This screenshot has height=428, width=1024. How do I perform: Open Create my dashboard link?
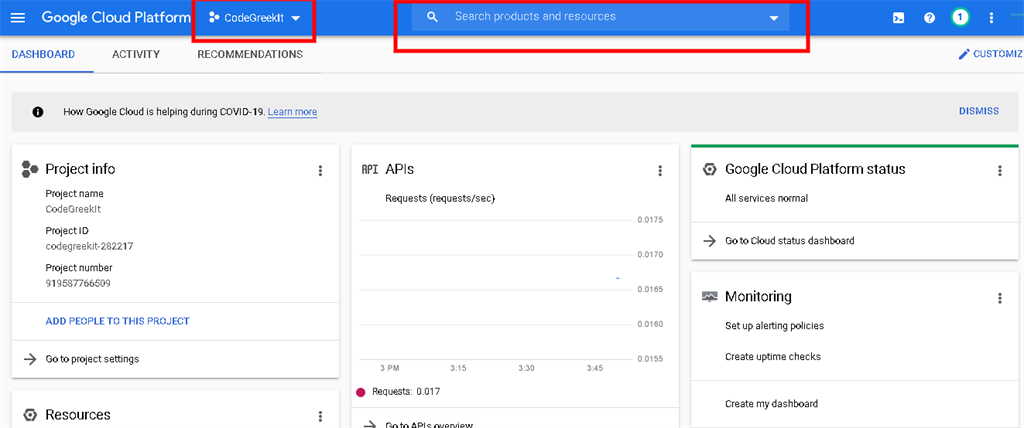(771, 404)
